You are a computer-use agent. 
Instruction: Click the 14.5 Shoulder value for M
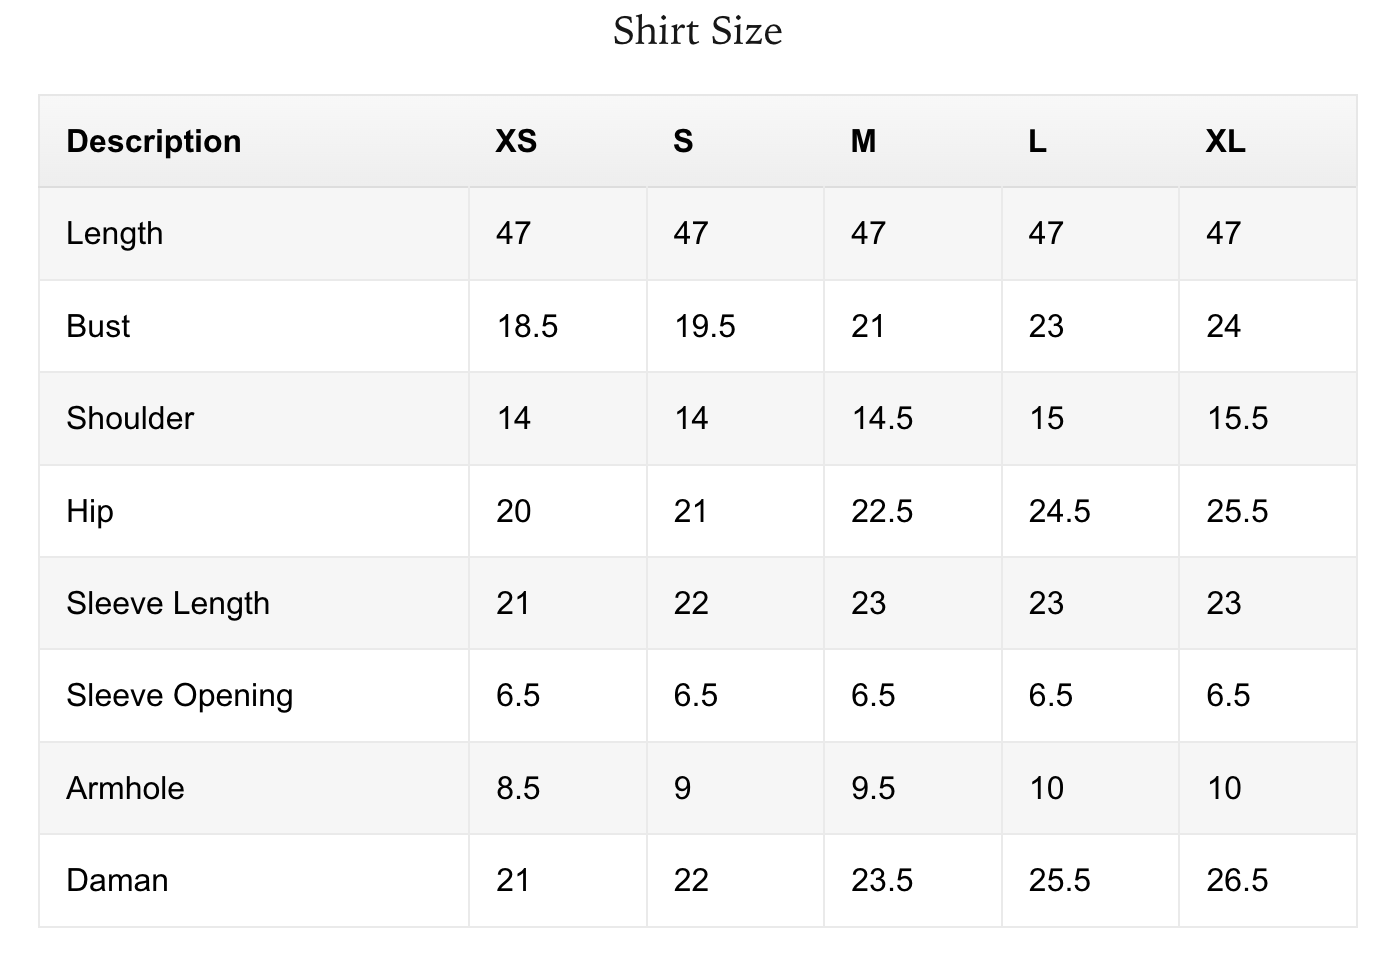tap(882, 418)
